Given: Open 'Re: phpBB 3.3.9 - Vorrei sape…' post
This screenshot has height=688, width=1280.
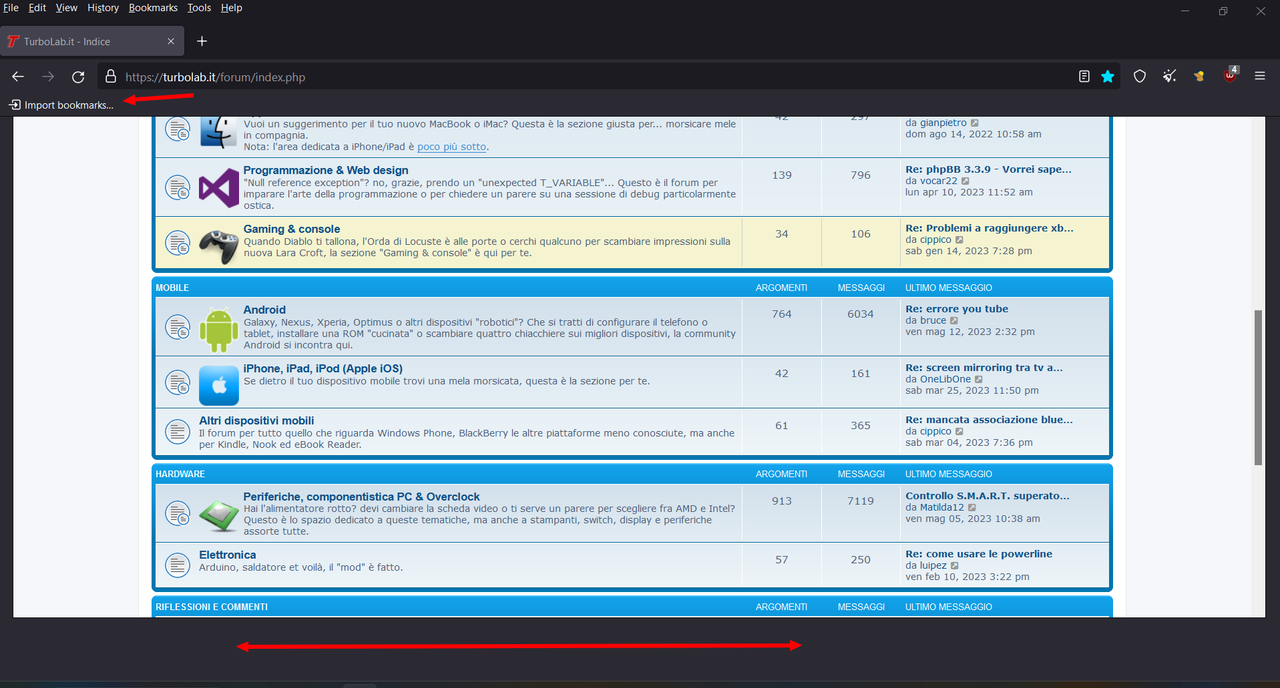Looking at the screenshot, I should (989, 170).
